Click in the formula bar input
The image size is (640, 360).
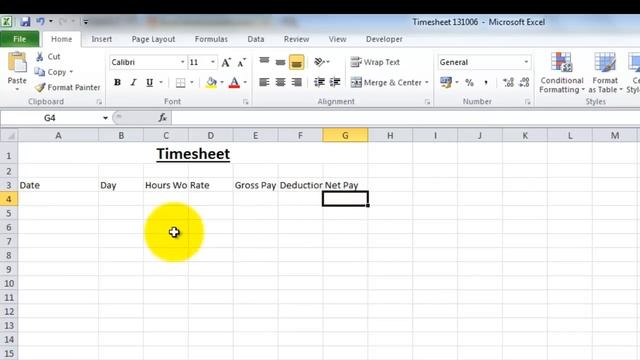(x=405, y=118)
